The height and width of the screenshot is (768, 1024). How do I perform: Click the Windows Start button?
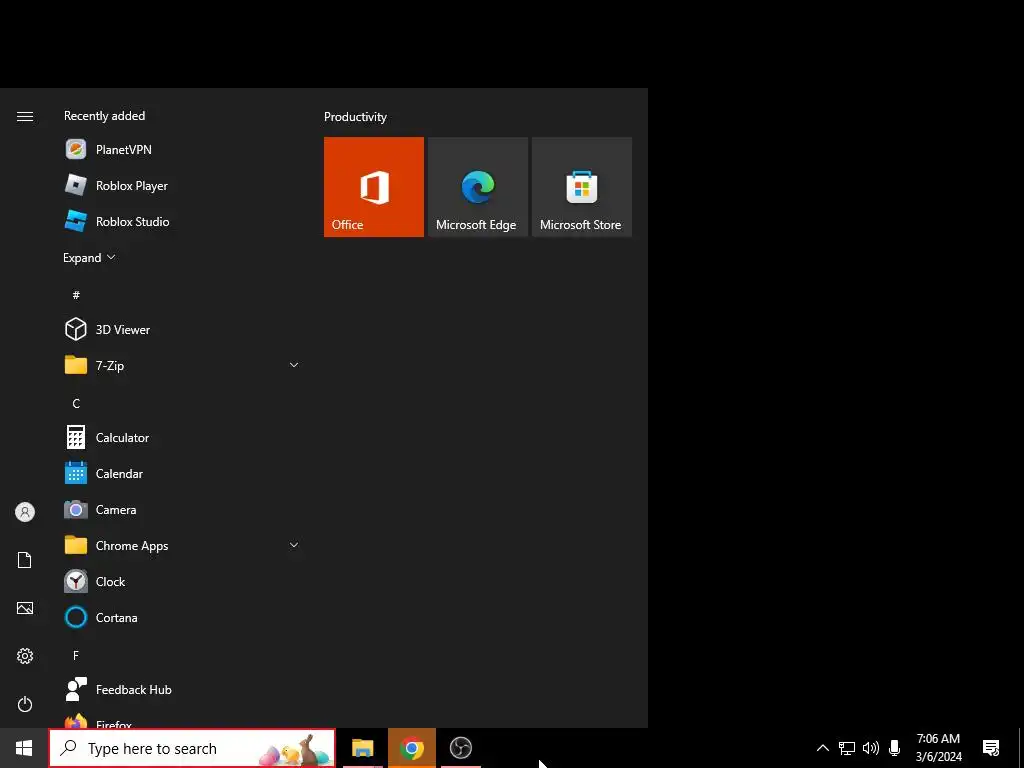pos(24,748)
